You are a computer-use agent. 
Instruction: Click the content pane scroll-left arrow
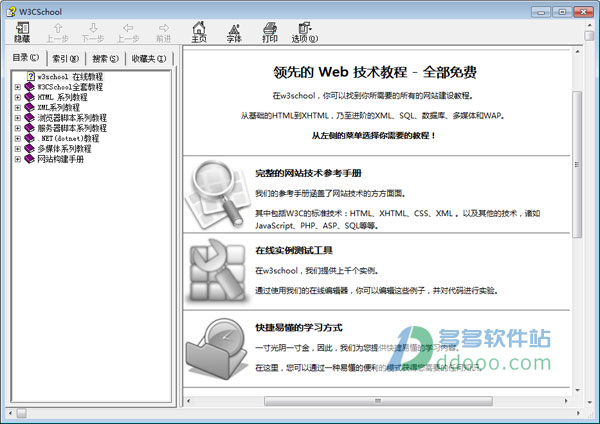pyautogui.click(x=188, y=401)
